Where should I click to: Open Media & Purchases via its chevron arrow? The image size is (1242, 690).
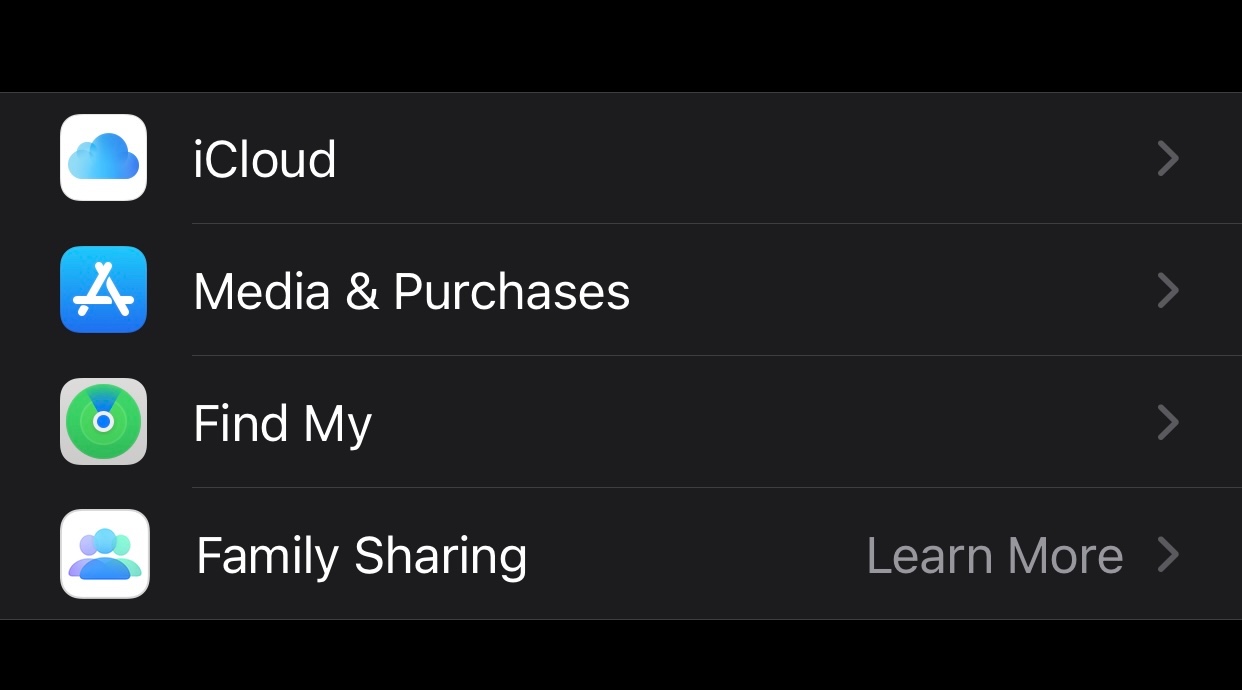(1168, 290)
